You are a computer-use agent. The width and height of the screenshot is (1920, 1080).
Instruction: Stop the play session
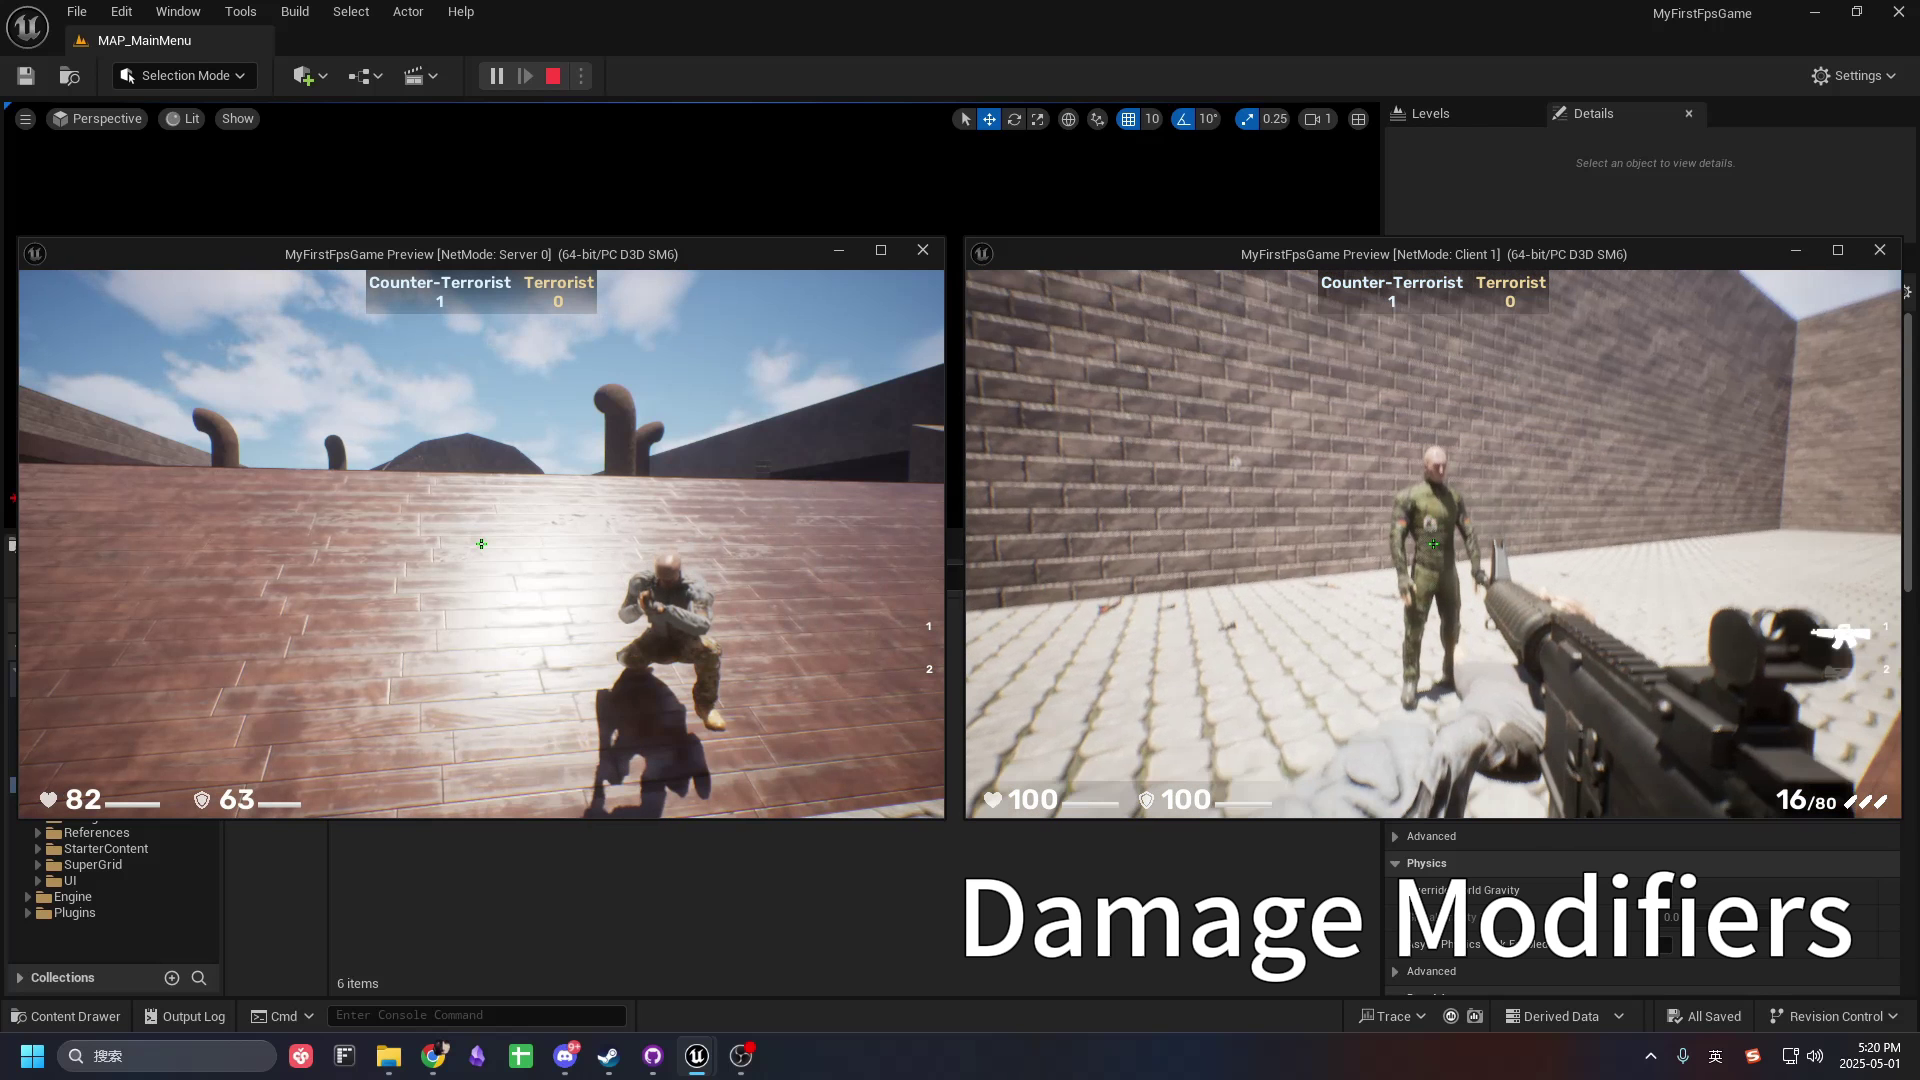(x=553, y=76)
